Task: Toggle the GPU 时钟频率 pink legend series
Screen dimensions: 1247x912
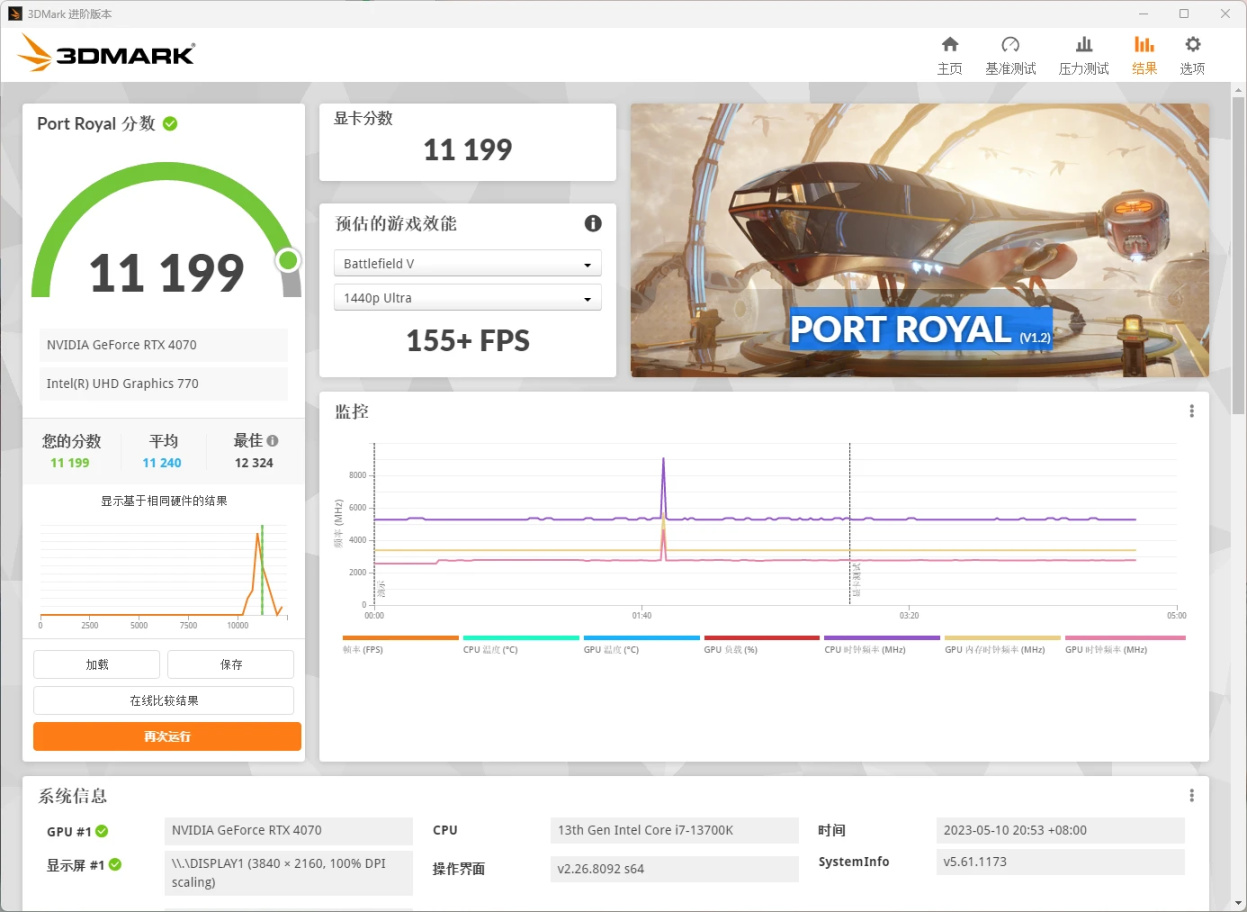Action: click(x=1125, y=644)
